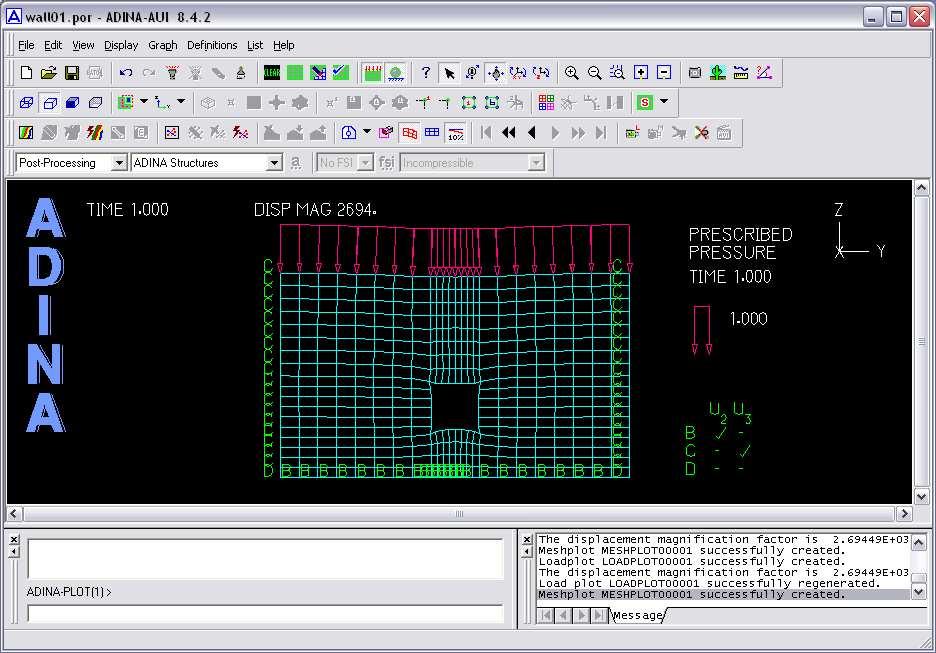
Task: Click the DISP MAG 2694. label in the plot
Action: (x=315, y=210)
